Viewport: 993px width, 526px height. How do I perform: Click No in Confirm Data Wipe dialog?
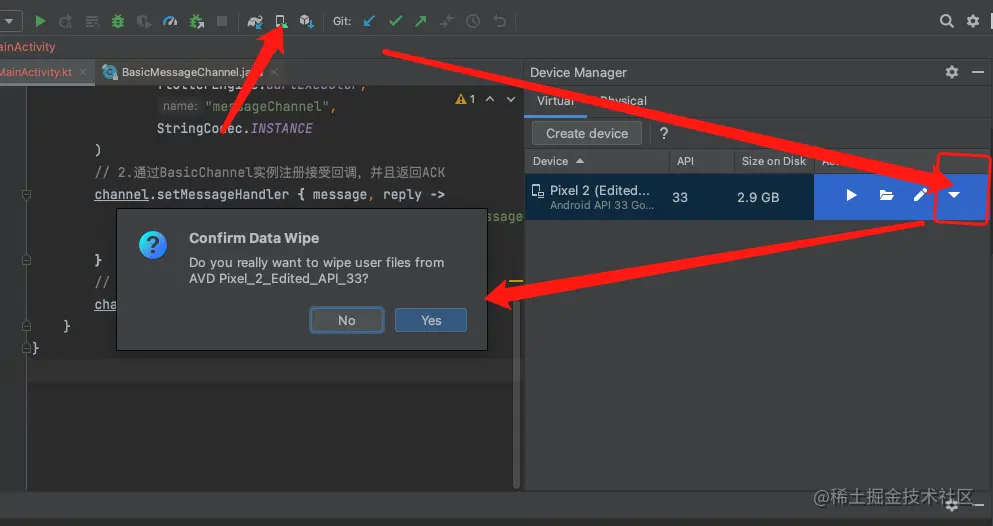click(346, 320)
